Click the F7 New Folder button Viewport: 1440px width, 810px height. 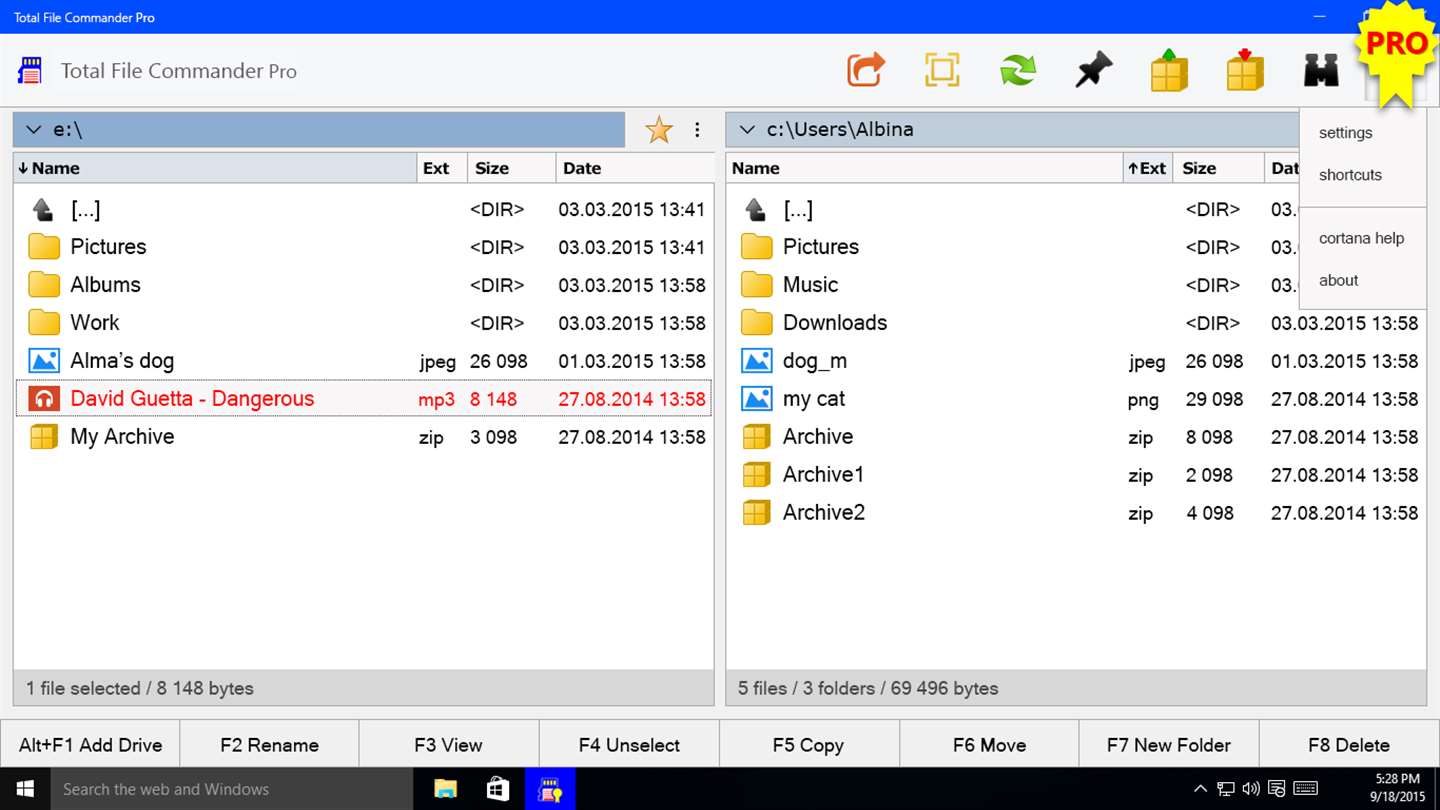pos(1169,745)
